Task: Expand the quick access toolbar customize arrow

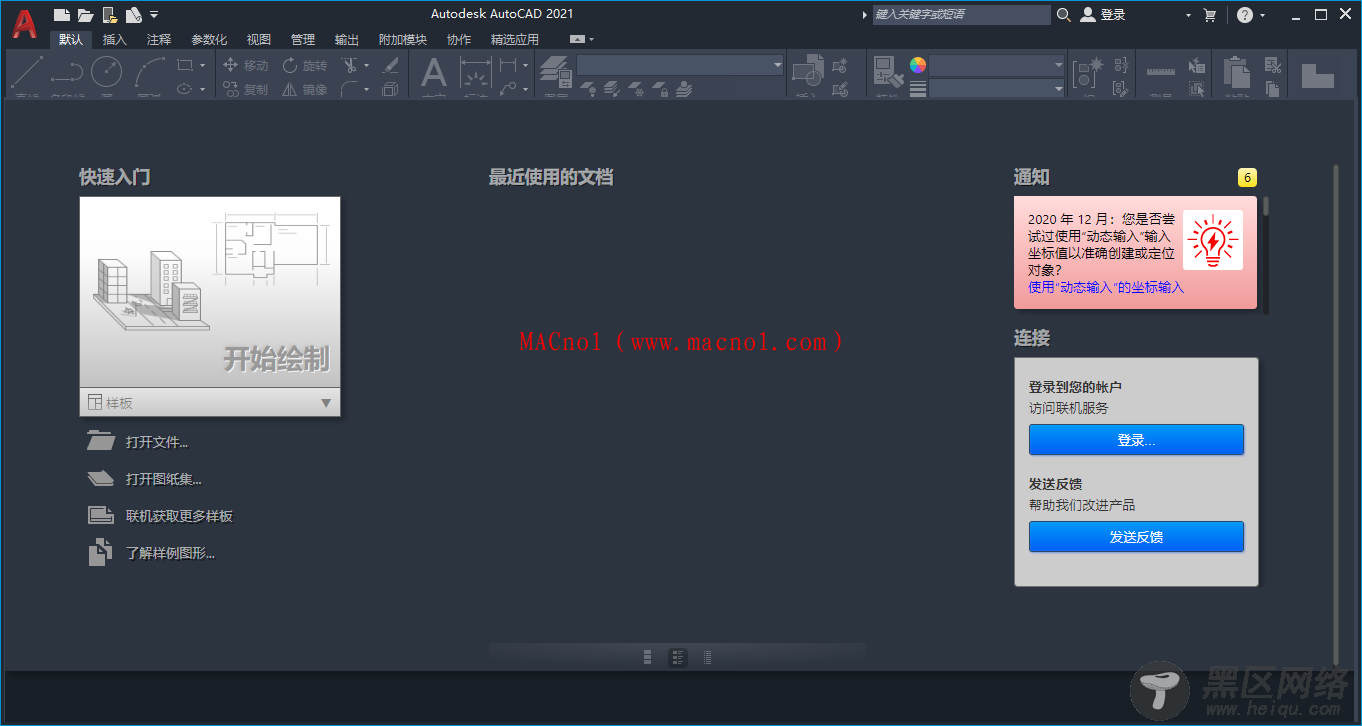Action: coord(153,15)
